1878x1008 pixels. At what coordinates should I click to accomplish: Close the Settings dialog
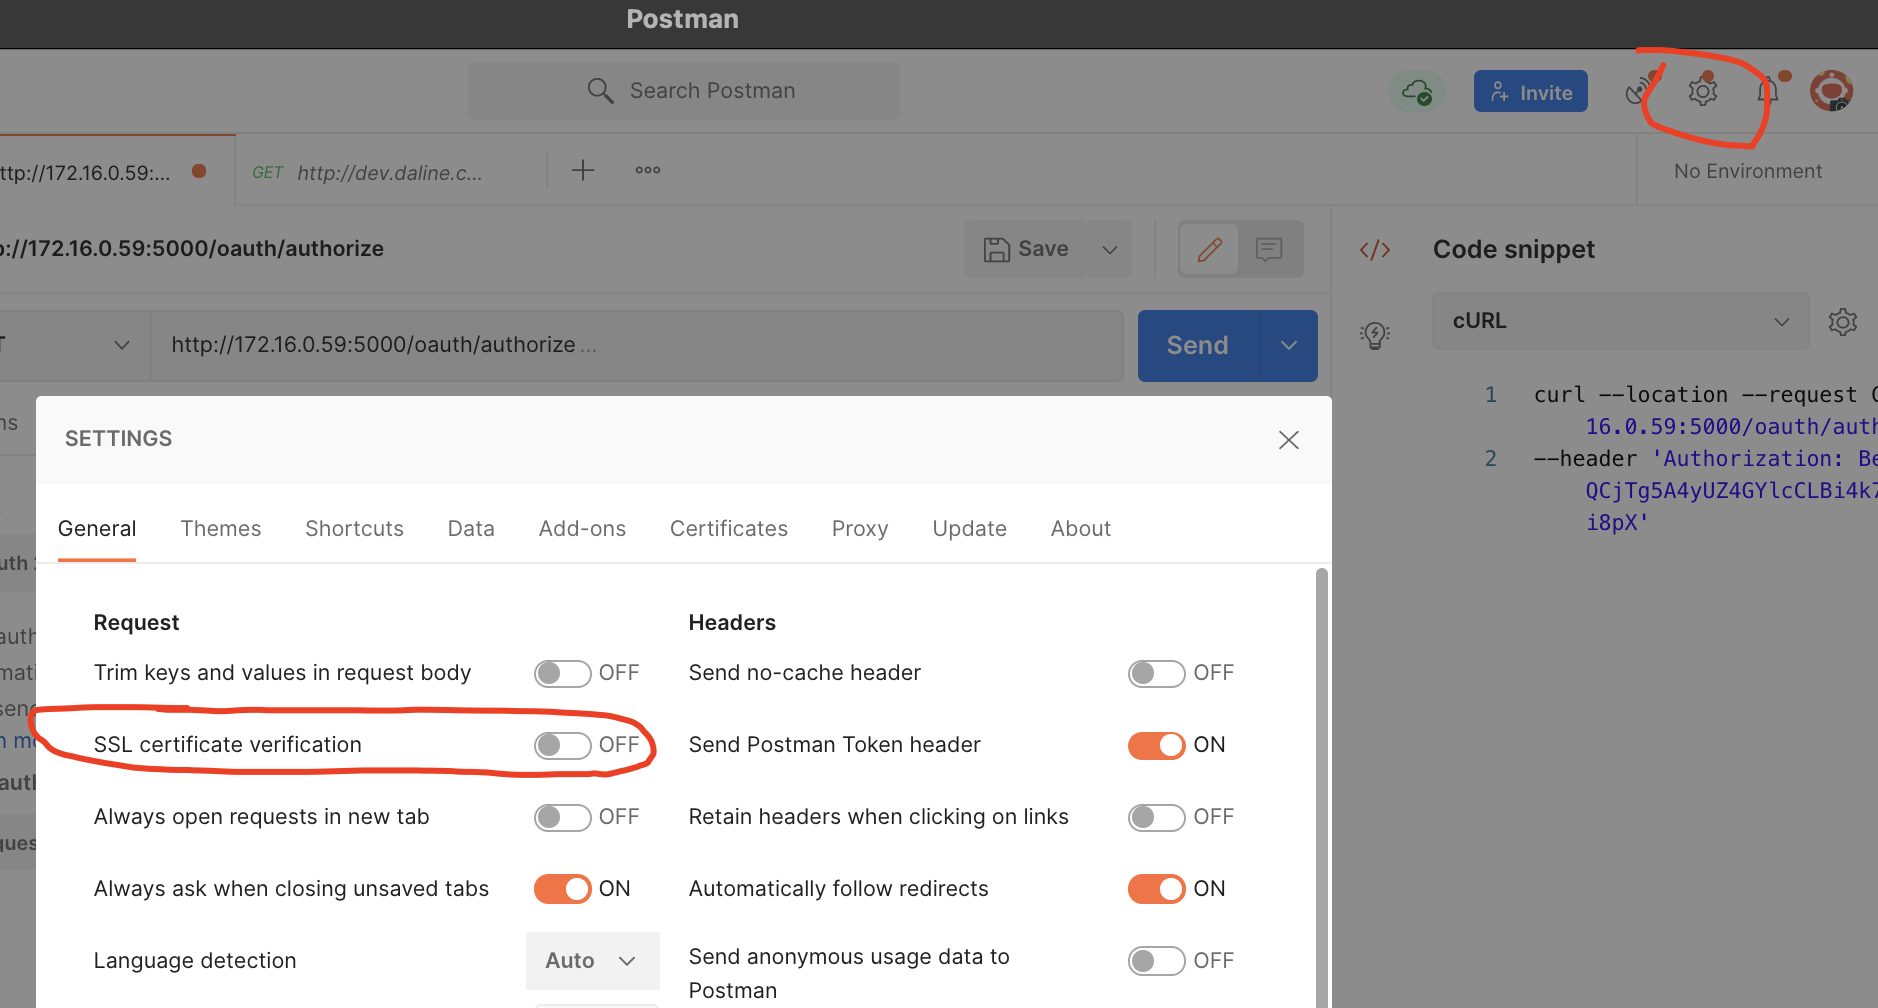[1289, 440]
